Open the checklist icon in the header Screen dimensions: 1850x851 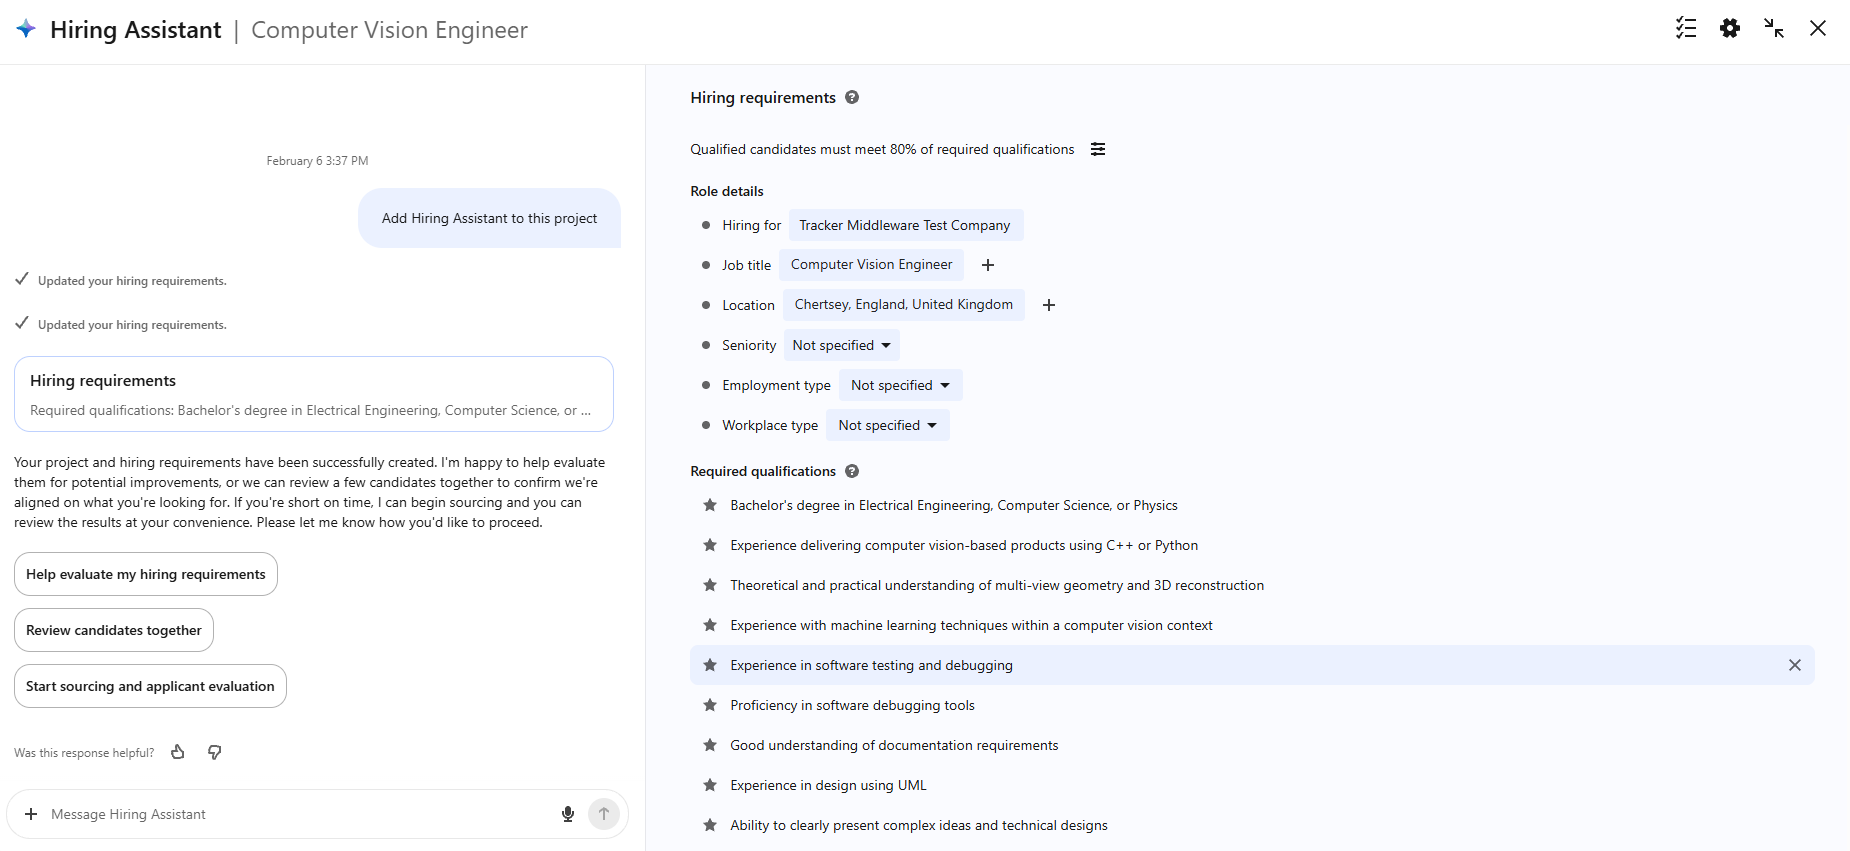[x=1686, y=28]
